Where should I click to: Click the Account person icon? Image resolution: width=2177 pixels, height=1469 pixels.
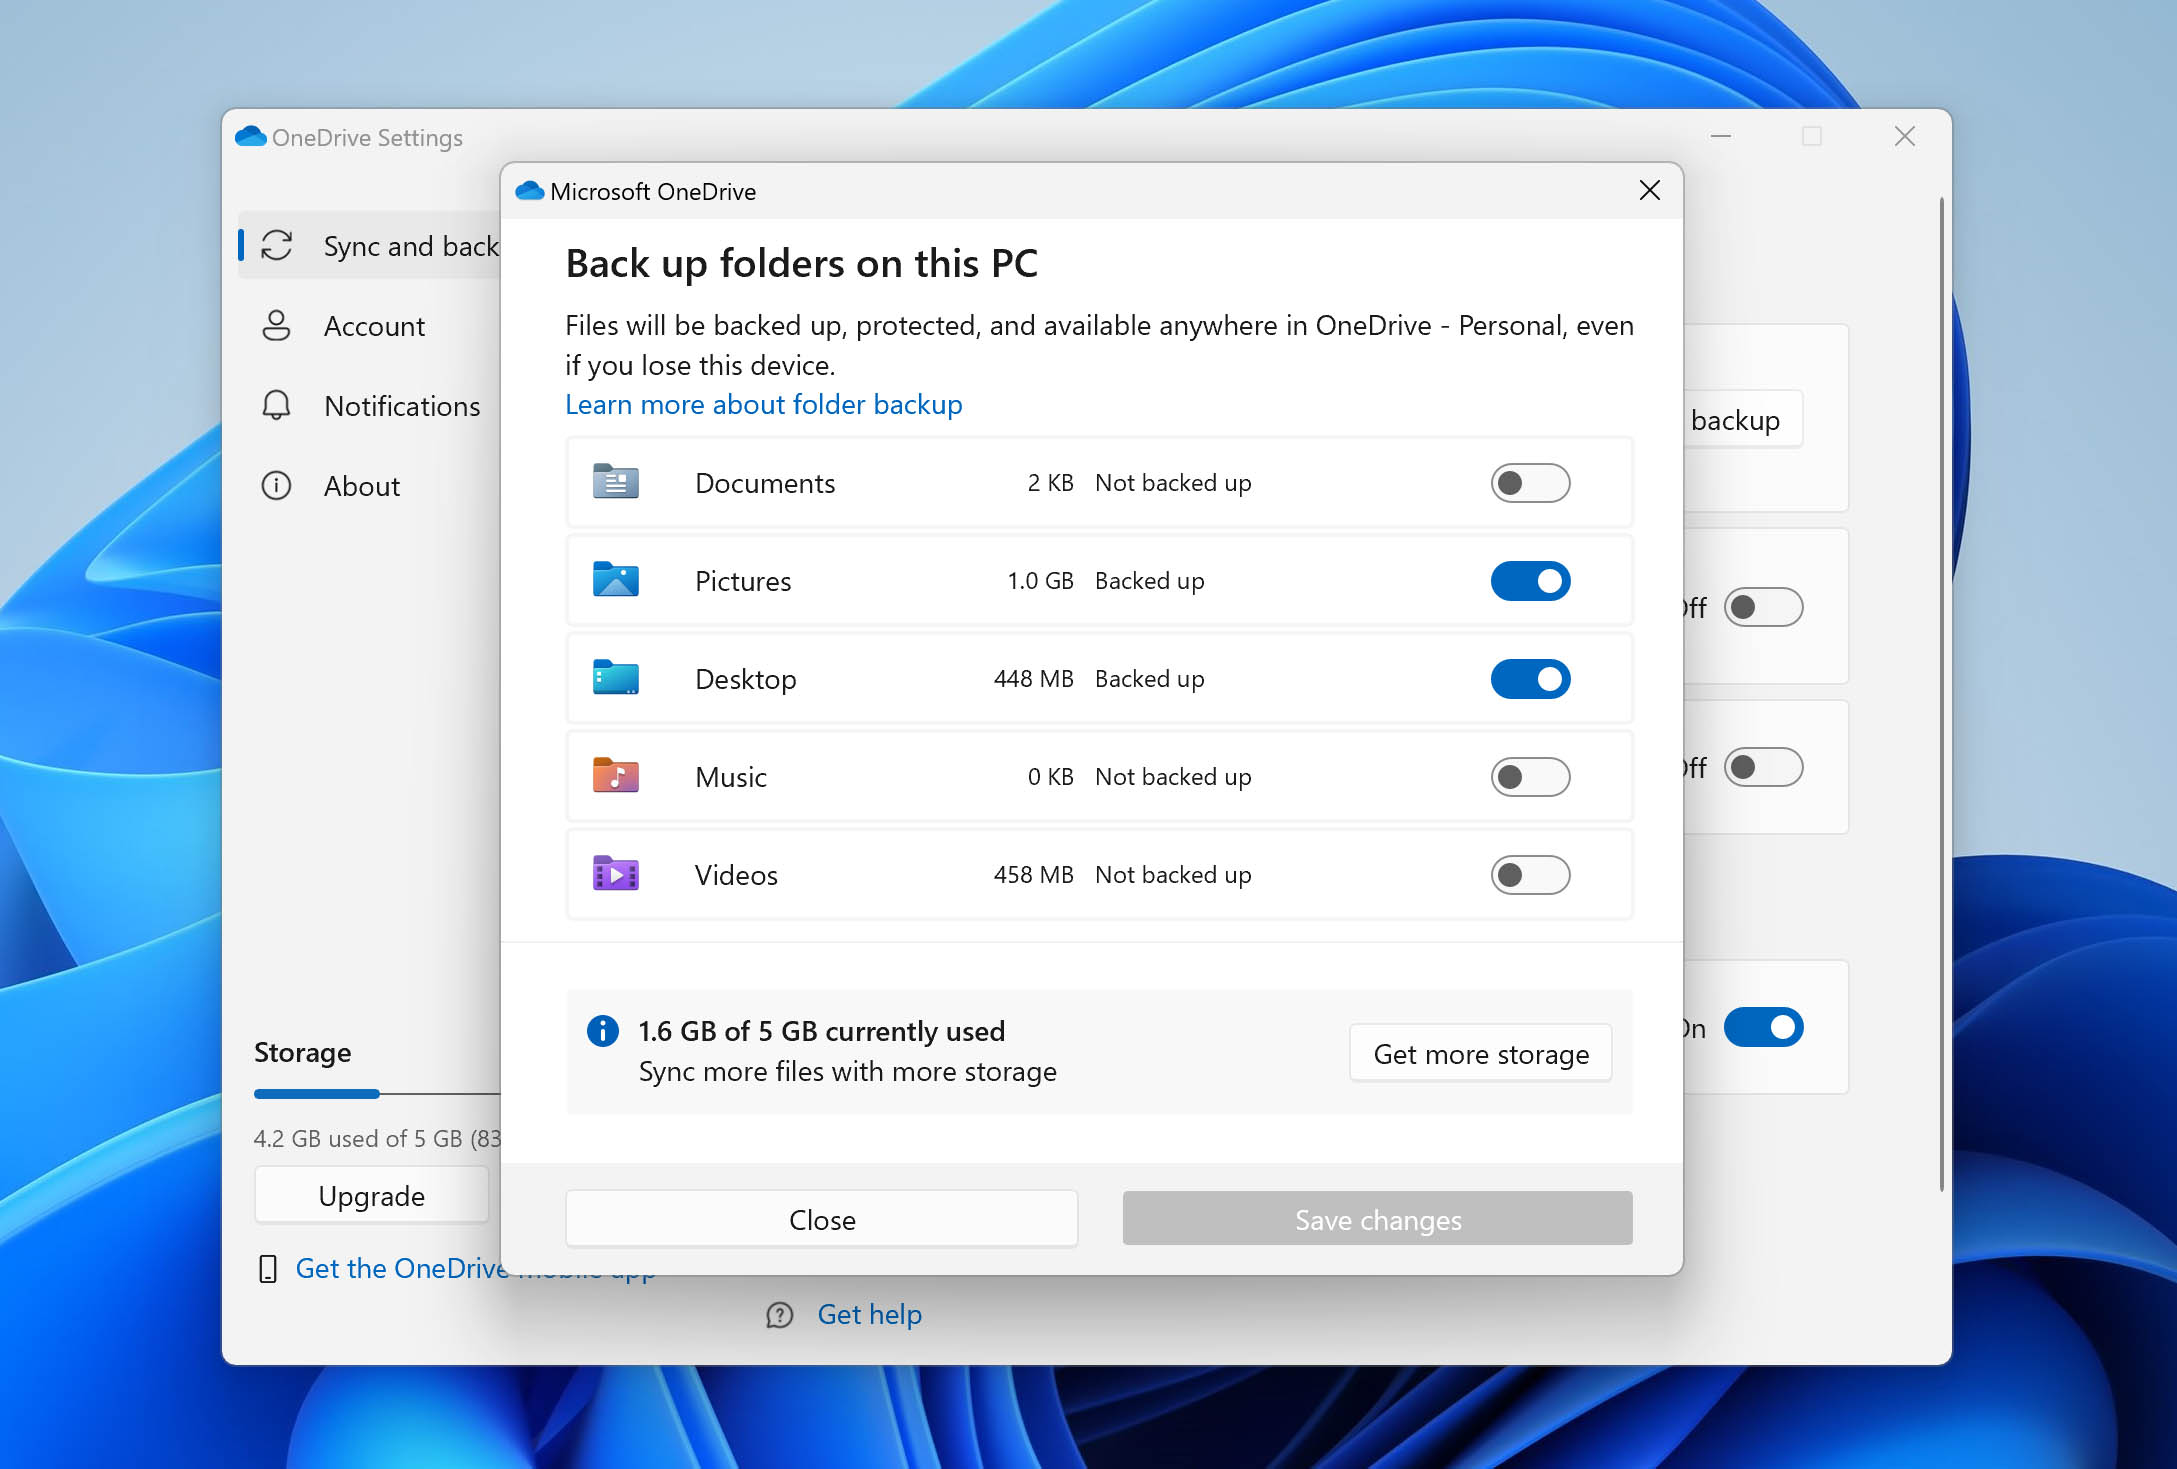[276, 326]
